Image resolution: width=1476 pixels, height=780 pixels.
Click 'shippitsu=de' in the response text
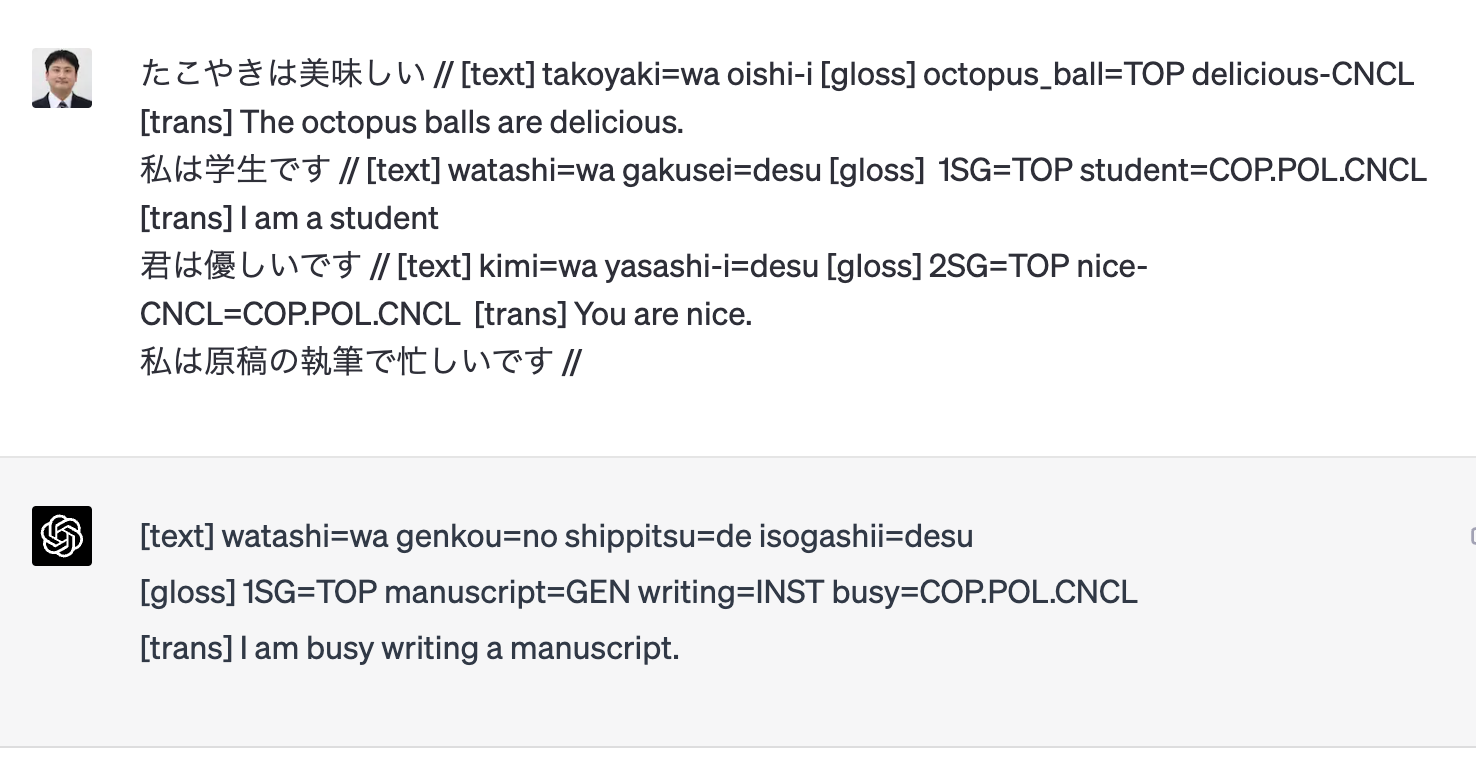pyautogui.click(x=657, y=537)
